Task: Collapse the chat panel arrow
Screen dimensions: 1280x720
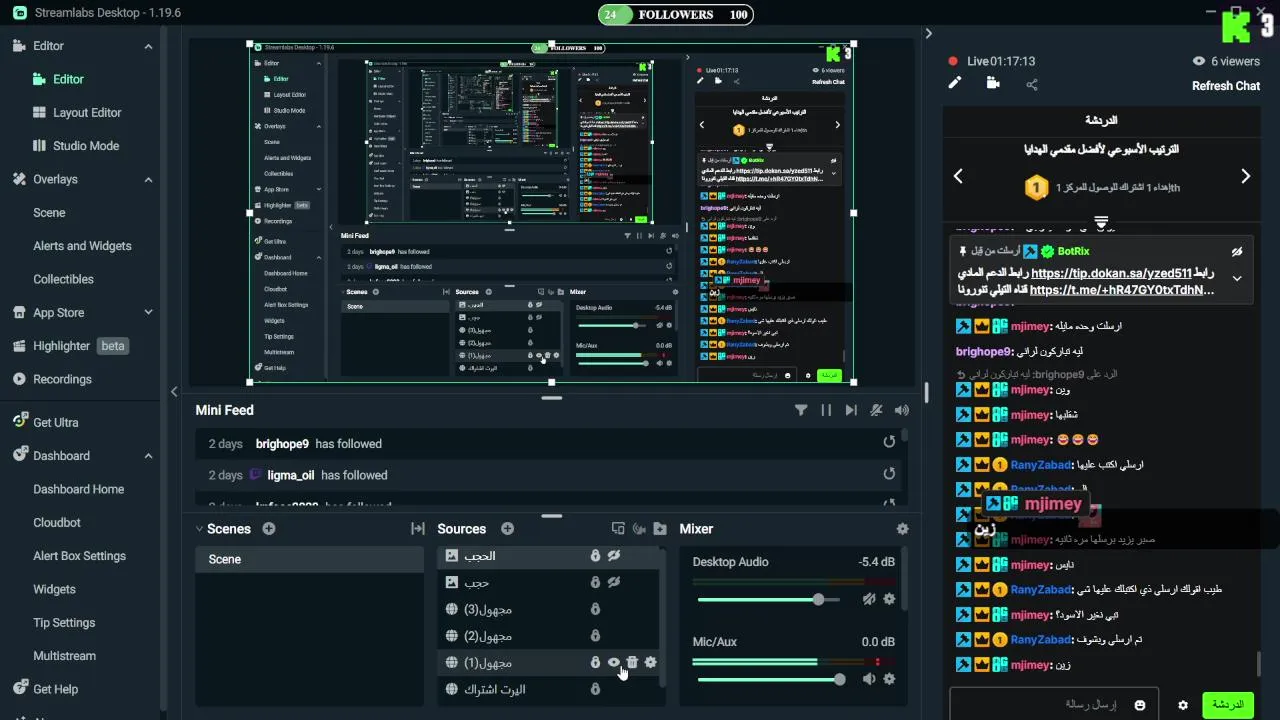Action: 928,33
